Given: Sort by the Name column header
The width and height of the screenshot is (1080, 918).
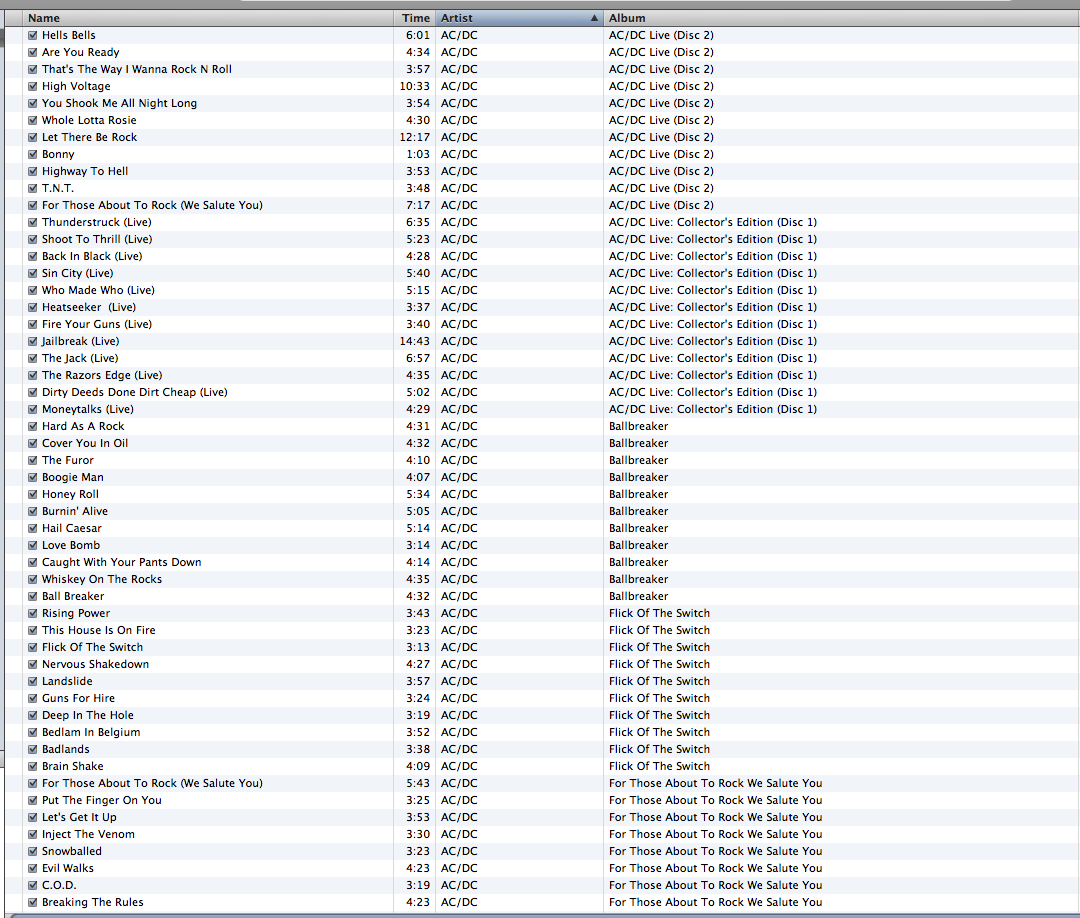Looking at the screenshot, I should pos(208,18).
